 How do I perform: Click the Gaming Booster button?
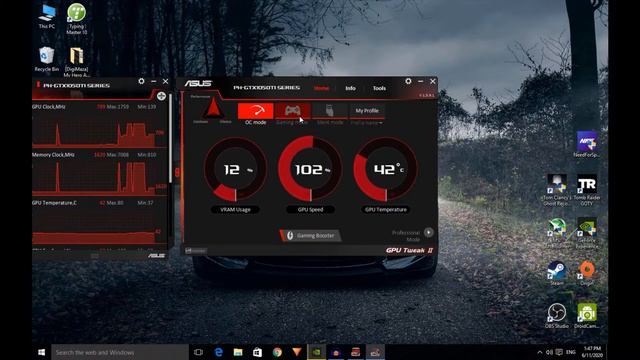311,236
